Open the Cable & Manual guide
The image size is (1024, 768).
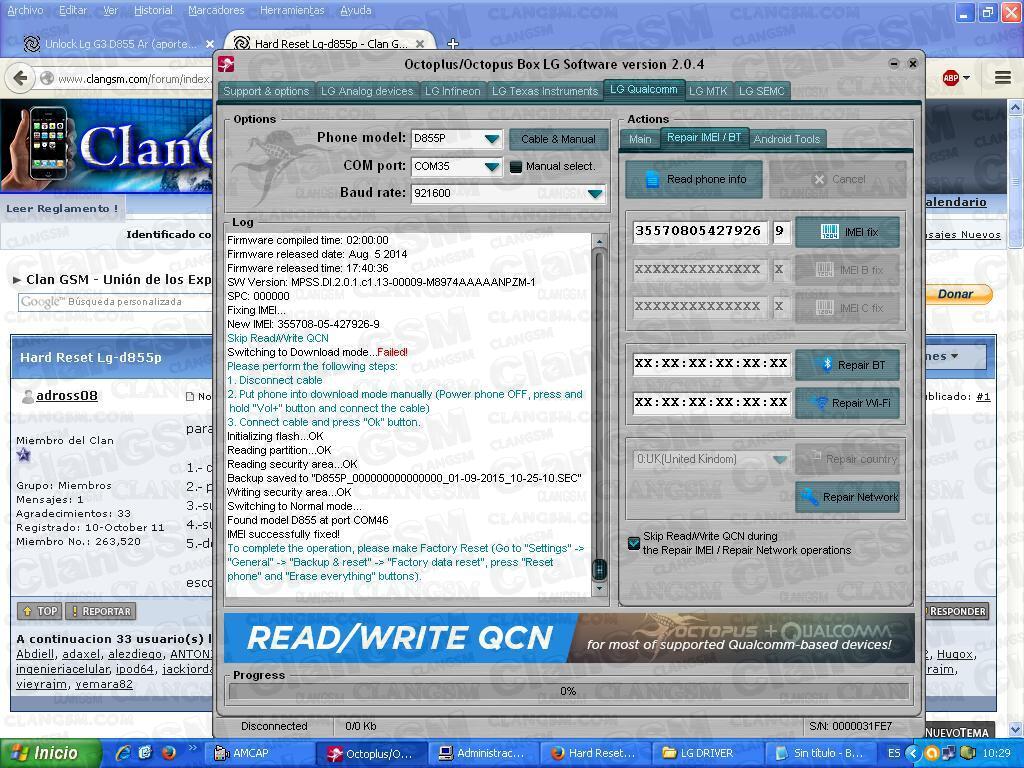[558, 139]
